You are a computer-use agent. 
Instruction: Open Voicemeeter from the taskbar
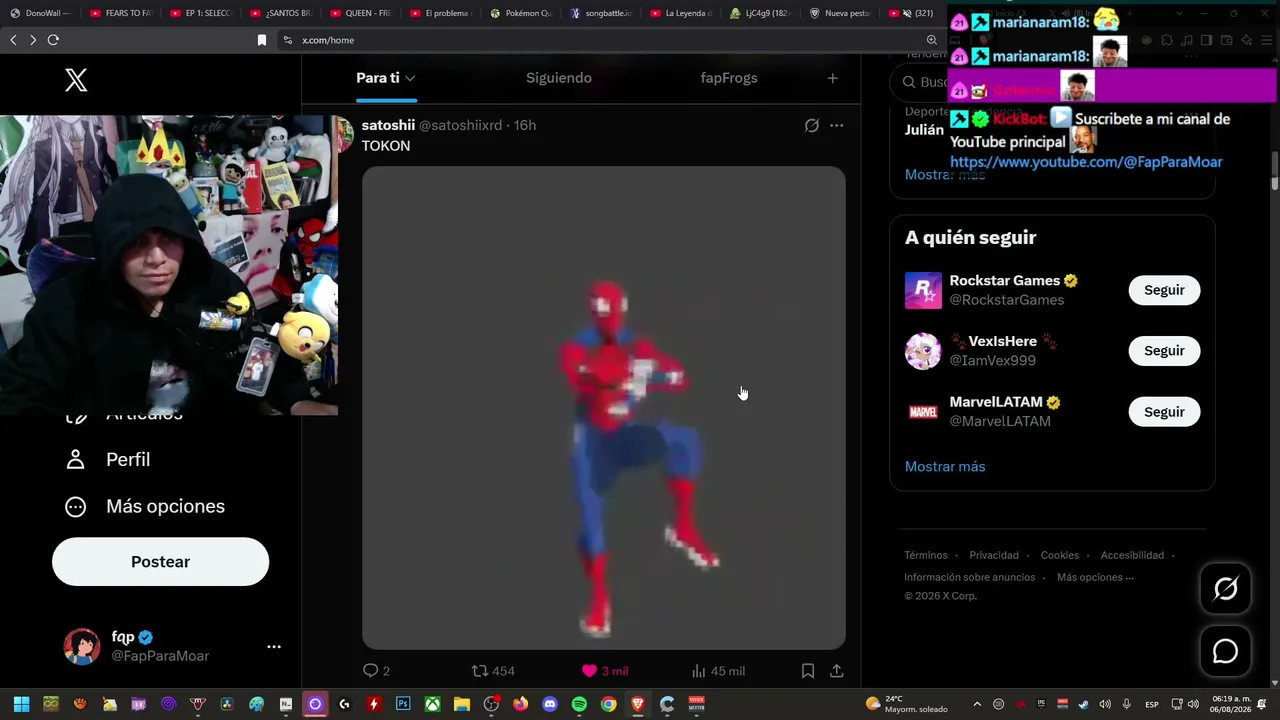[696, 704]
